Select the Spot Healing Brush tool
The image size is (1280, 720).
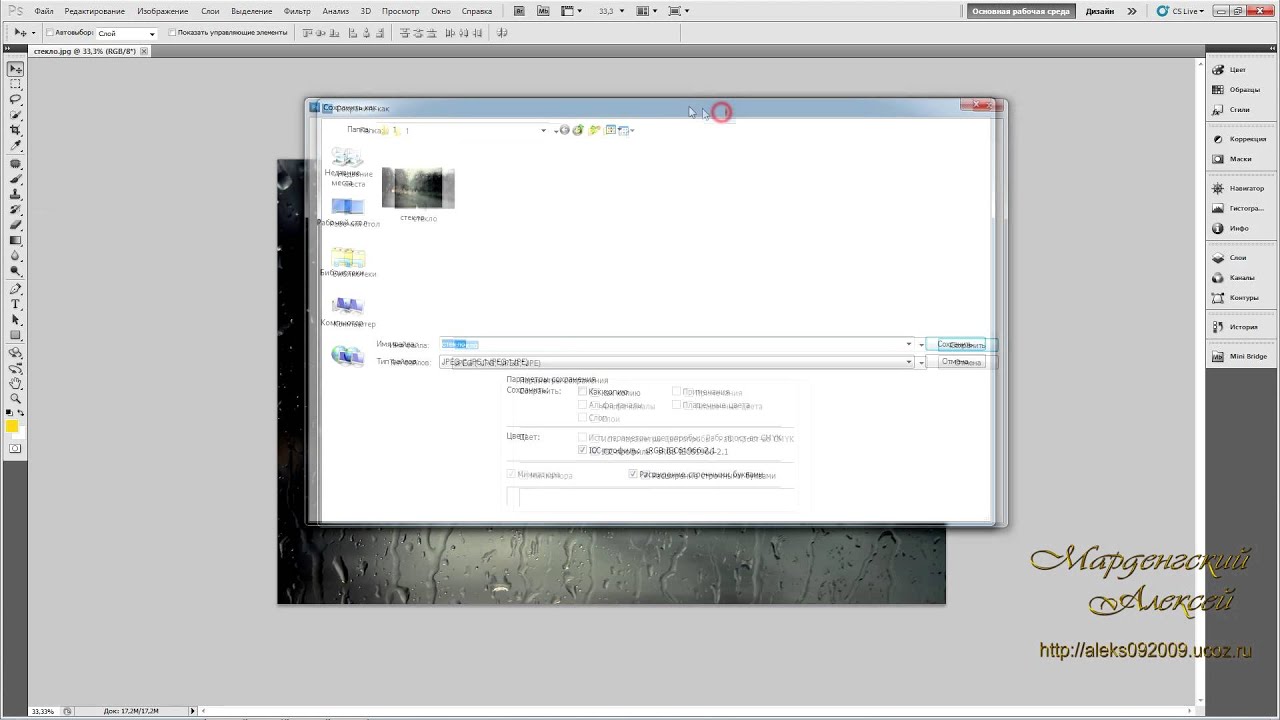tap(15, 163)
